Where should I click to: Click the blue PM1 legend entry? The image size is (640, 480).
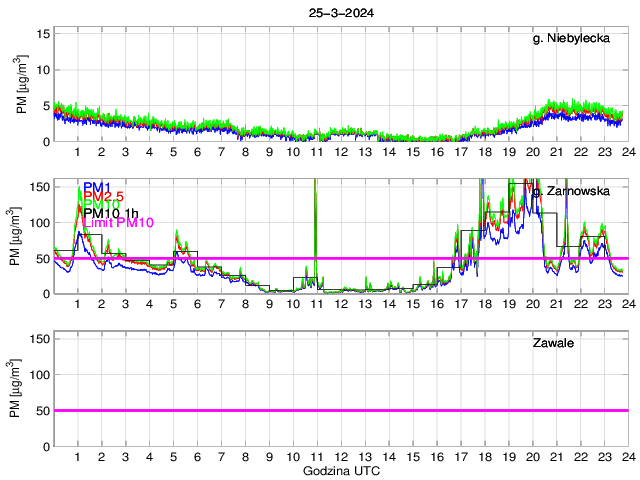[97, 187]
